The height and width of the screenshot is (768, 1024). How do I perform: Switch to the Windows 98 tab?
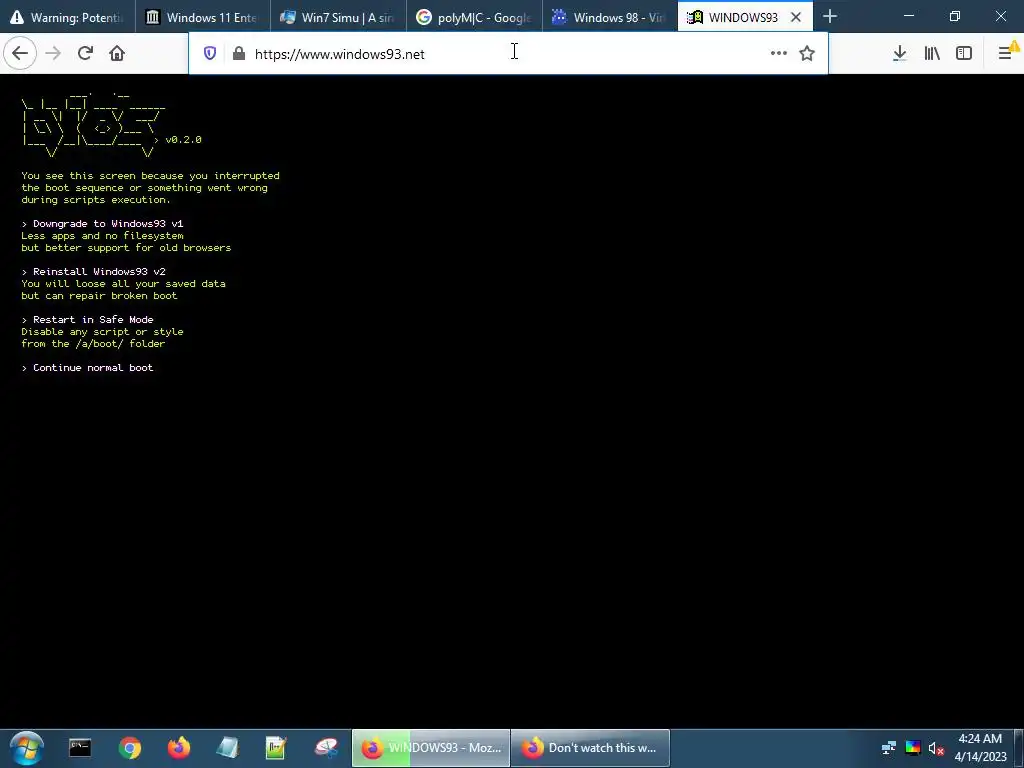610,17
